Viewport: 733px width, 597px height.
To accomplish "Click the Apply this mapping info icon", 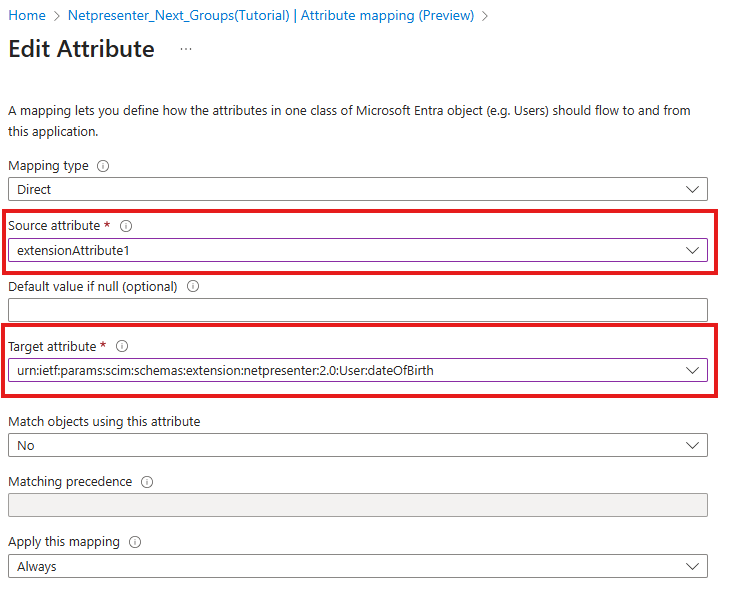I will pos(134,542).
